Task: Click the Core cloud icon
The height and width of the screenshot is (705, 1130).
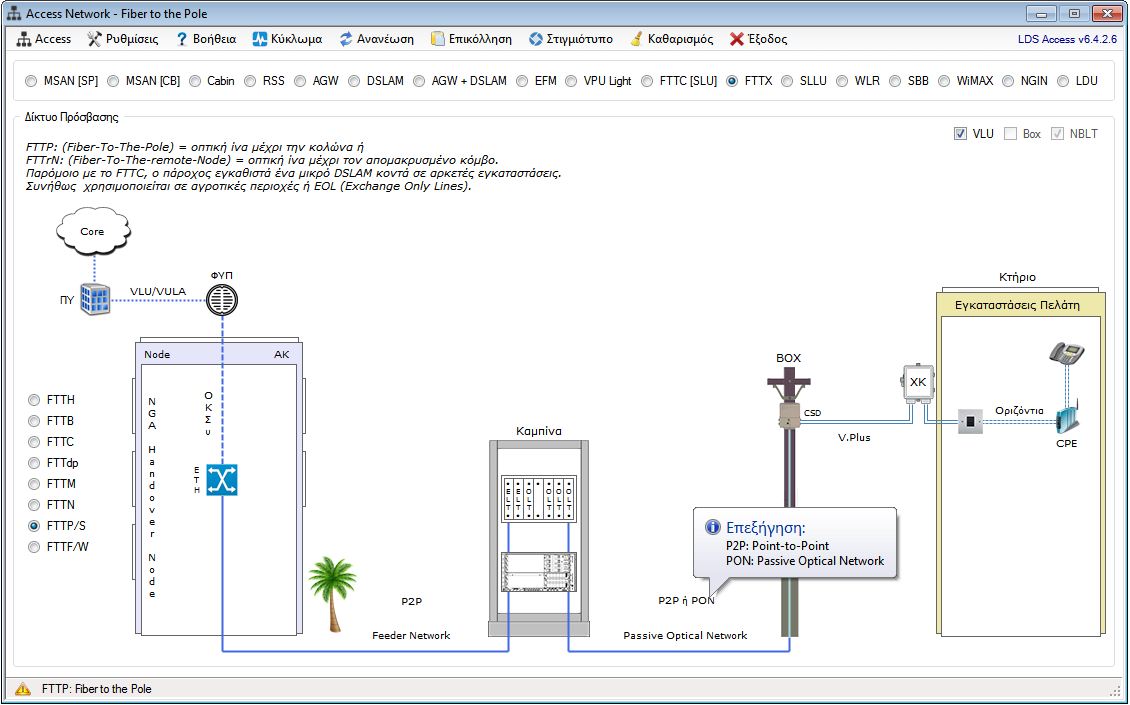Action: pyautogui.click(x=92, y=232)
